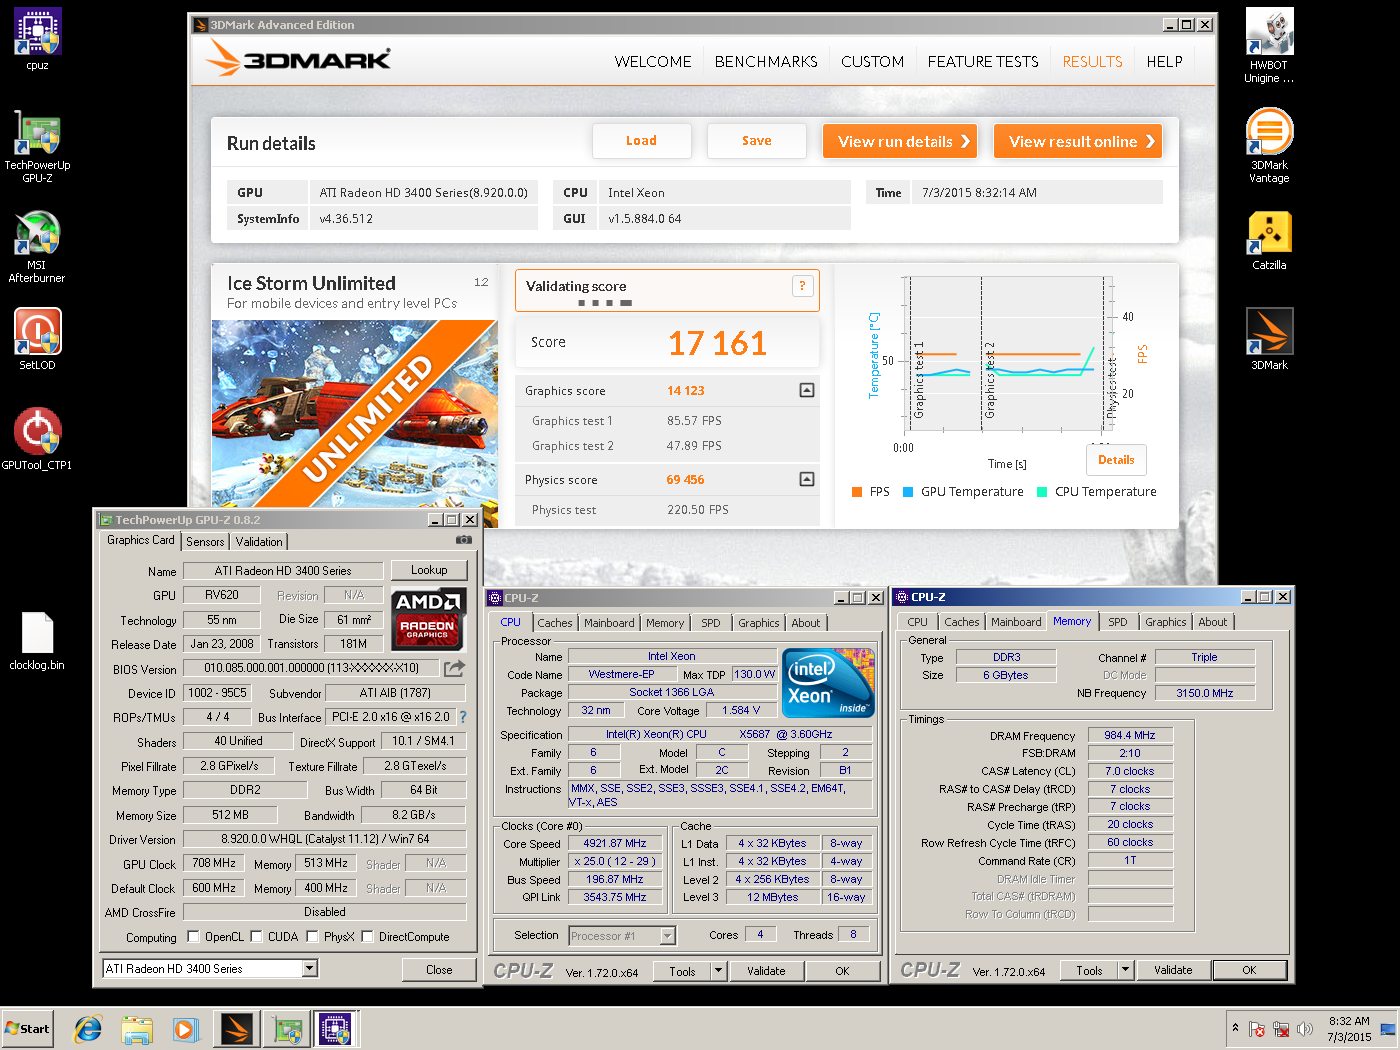Open the CUSTOM tab in 3DMark
The height and width of the screenshot is (1050, 1400).
coord(872,62)
